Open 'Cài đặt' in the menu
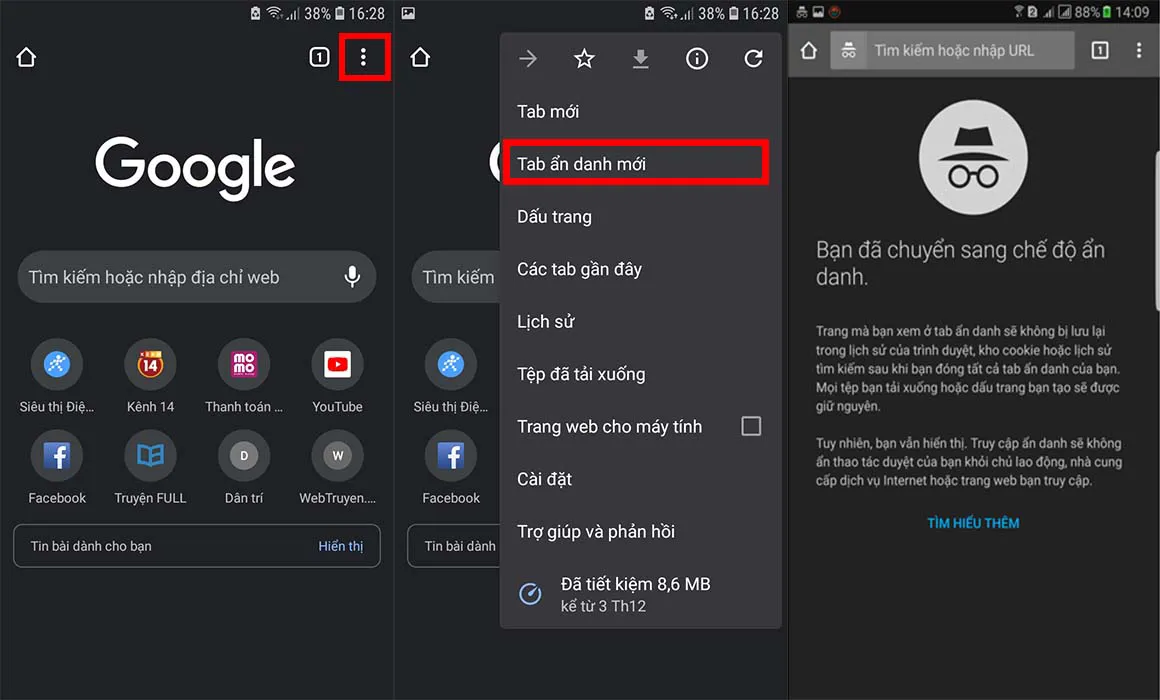The height and width of the screenshot is (700, 1160). click(x=544, y=479)
